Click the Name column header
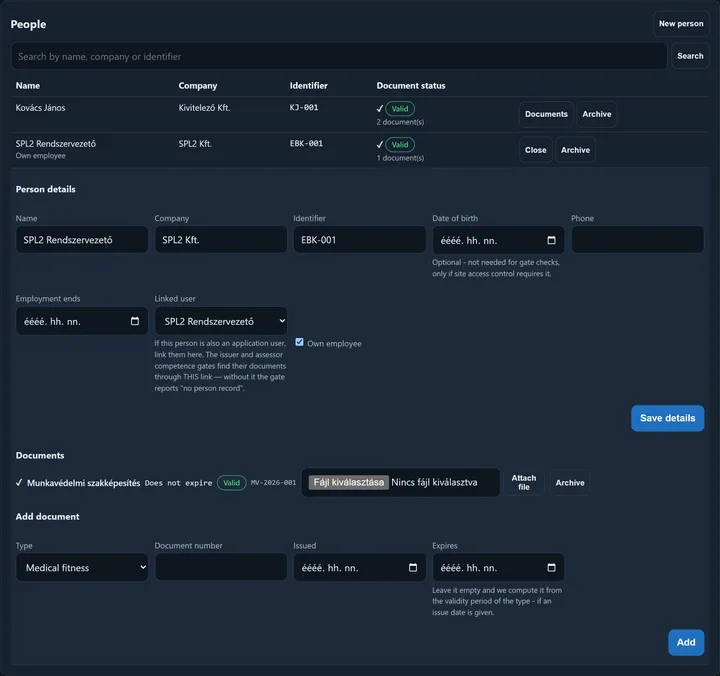The height and width of the screenshot is (676, 720). 28,85
